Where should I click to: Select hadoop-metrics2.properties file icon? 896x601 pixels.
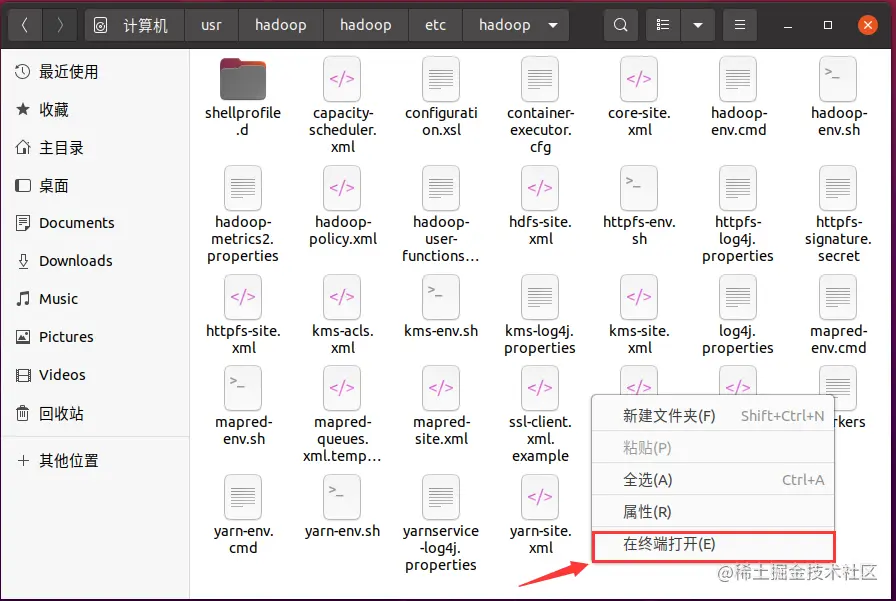[243, 188]
